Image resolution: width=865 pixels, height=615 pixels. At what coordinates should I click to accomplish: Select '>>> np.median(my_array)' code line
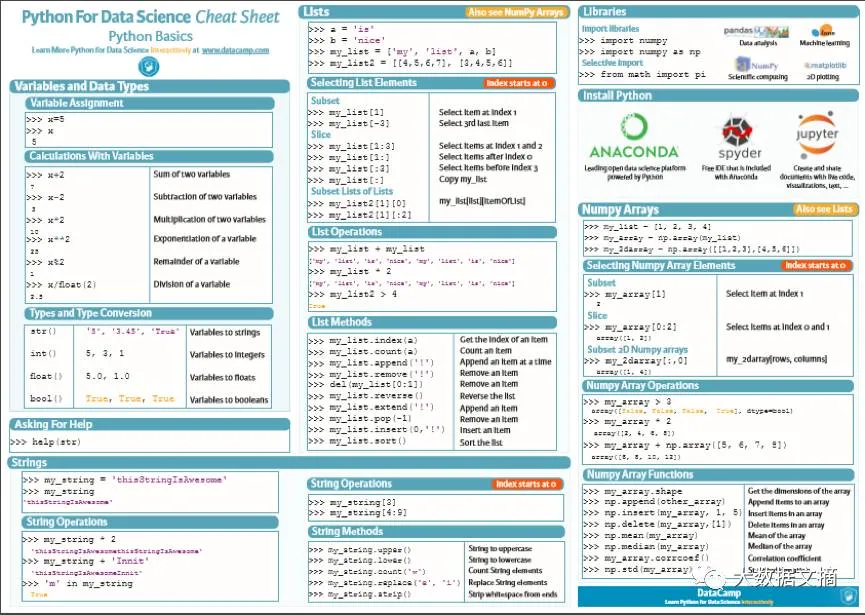point(647,547)
